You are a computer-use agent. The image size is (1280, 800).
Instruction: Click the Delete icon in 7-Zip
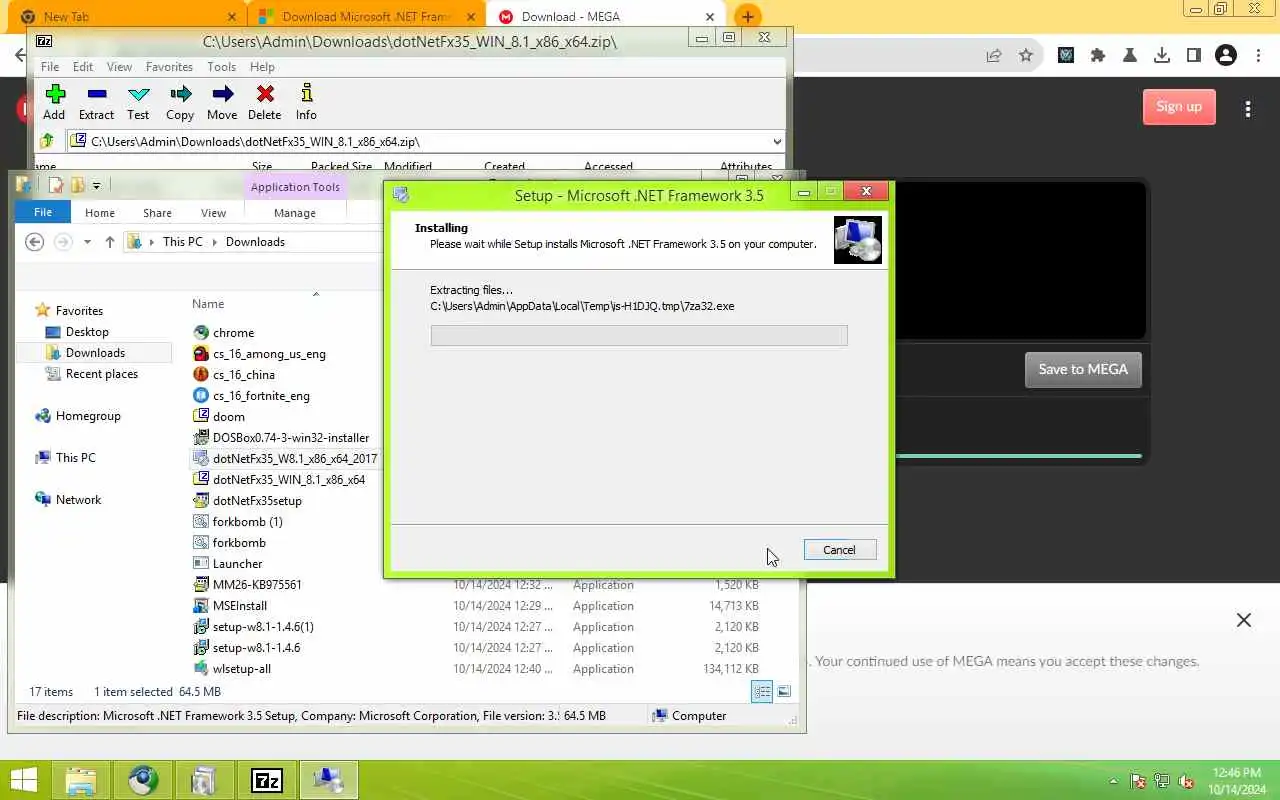coord(265,95)
